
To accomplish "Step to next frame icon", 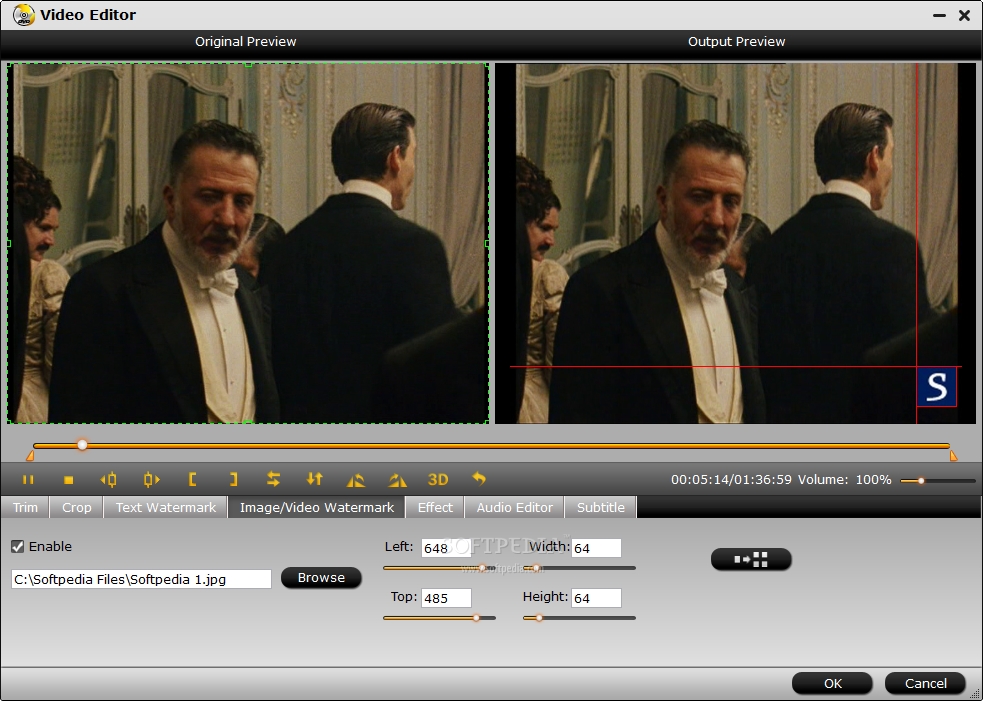I will point(151,480).
